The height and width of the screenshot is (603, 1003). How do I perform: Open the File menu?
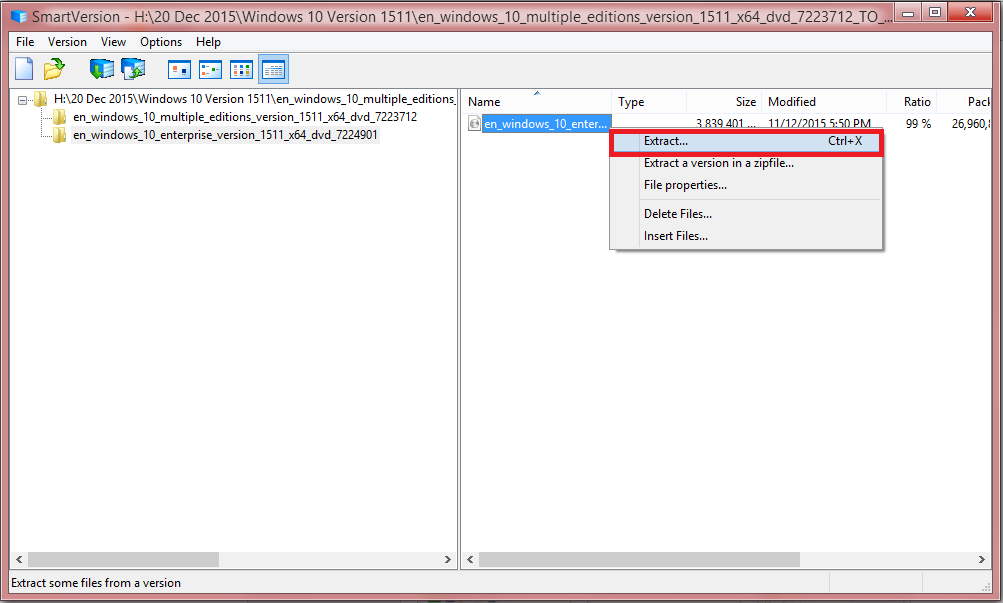(25, 42)
